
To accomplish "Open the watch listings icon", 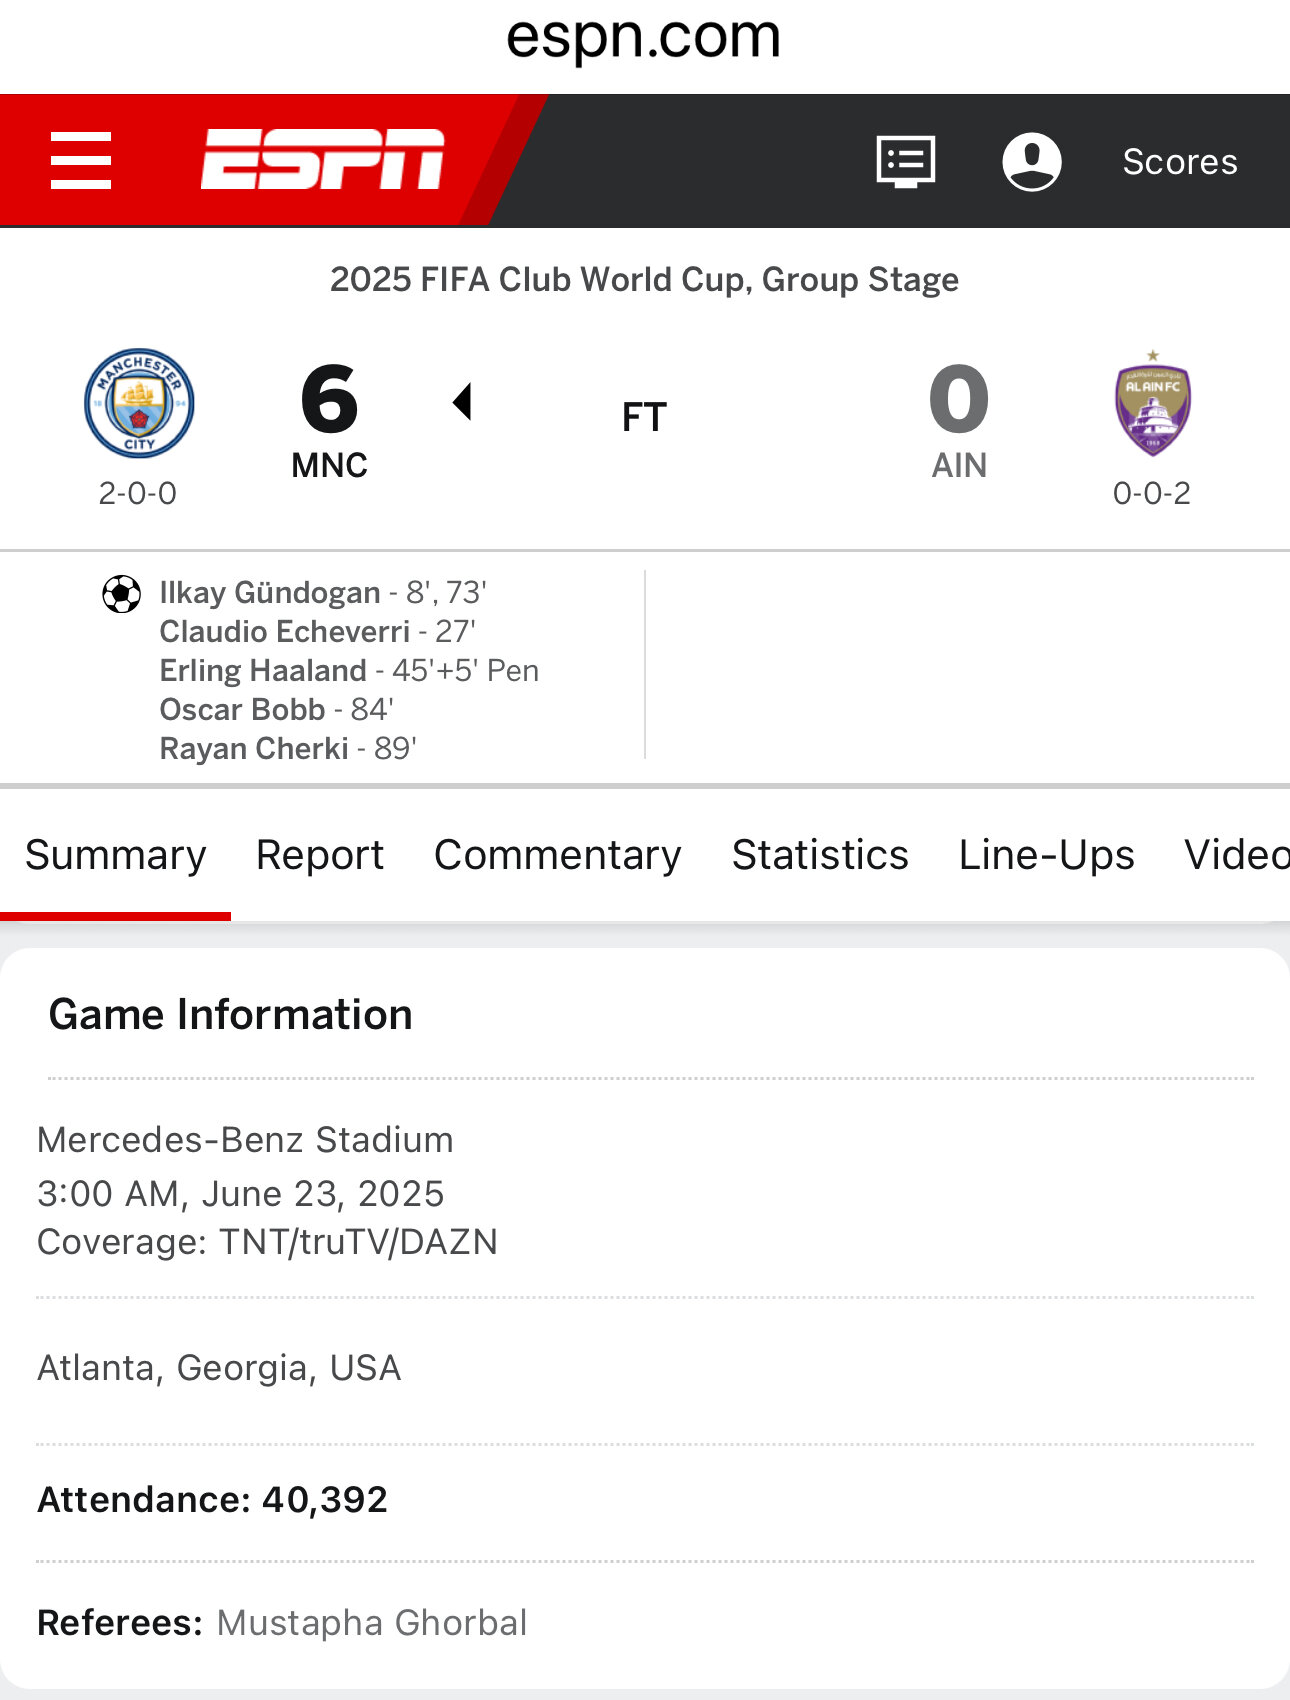I will (x=906, y=161).
